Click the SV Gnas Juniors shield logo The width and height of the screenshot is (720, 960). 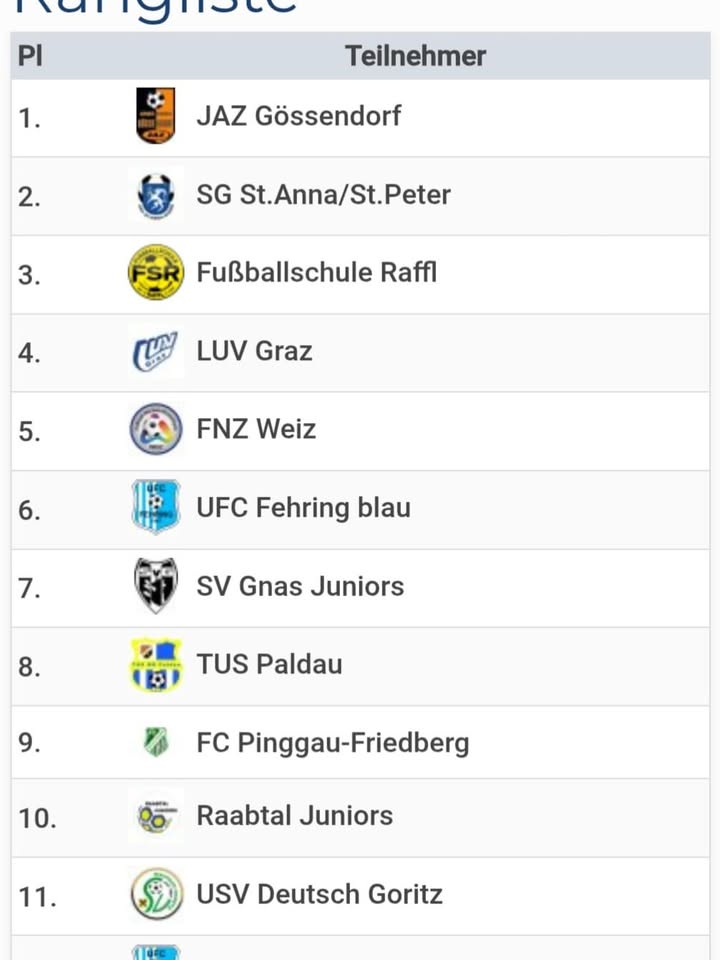155,585
